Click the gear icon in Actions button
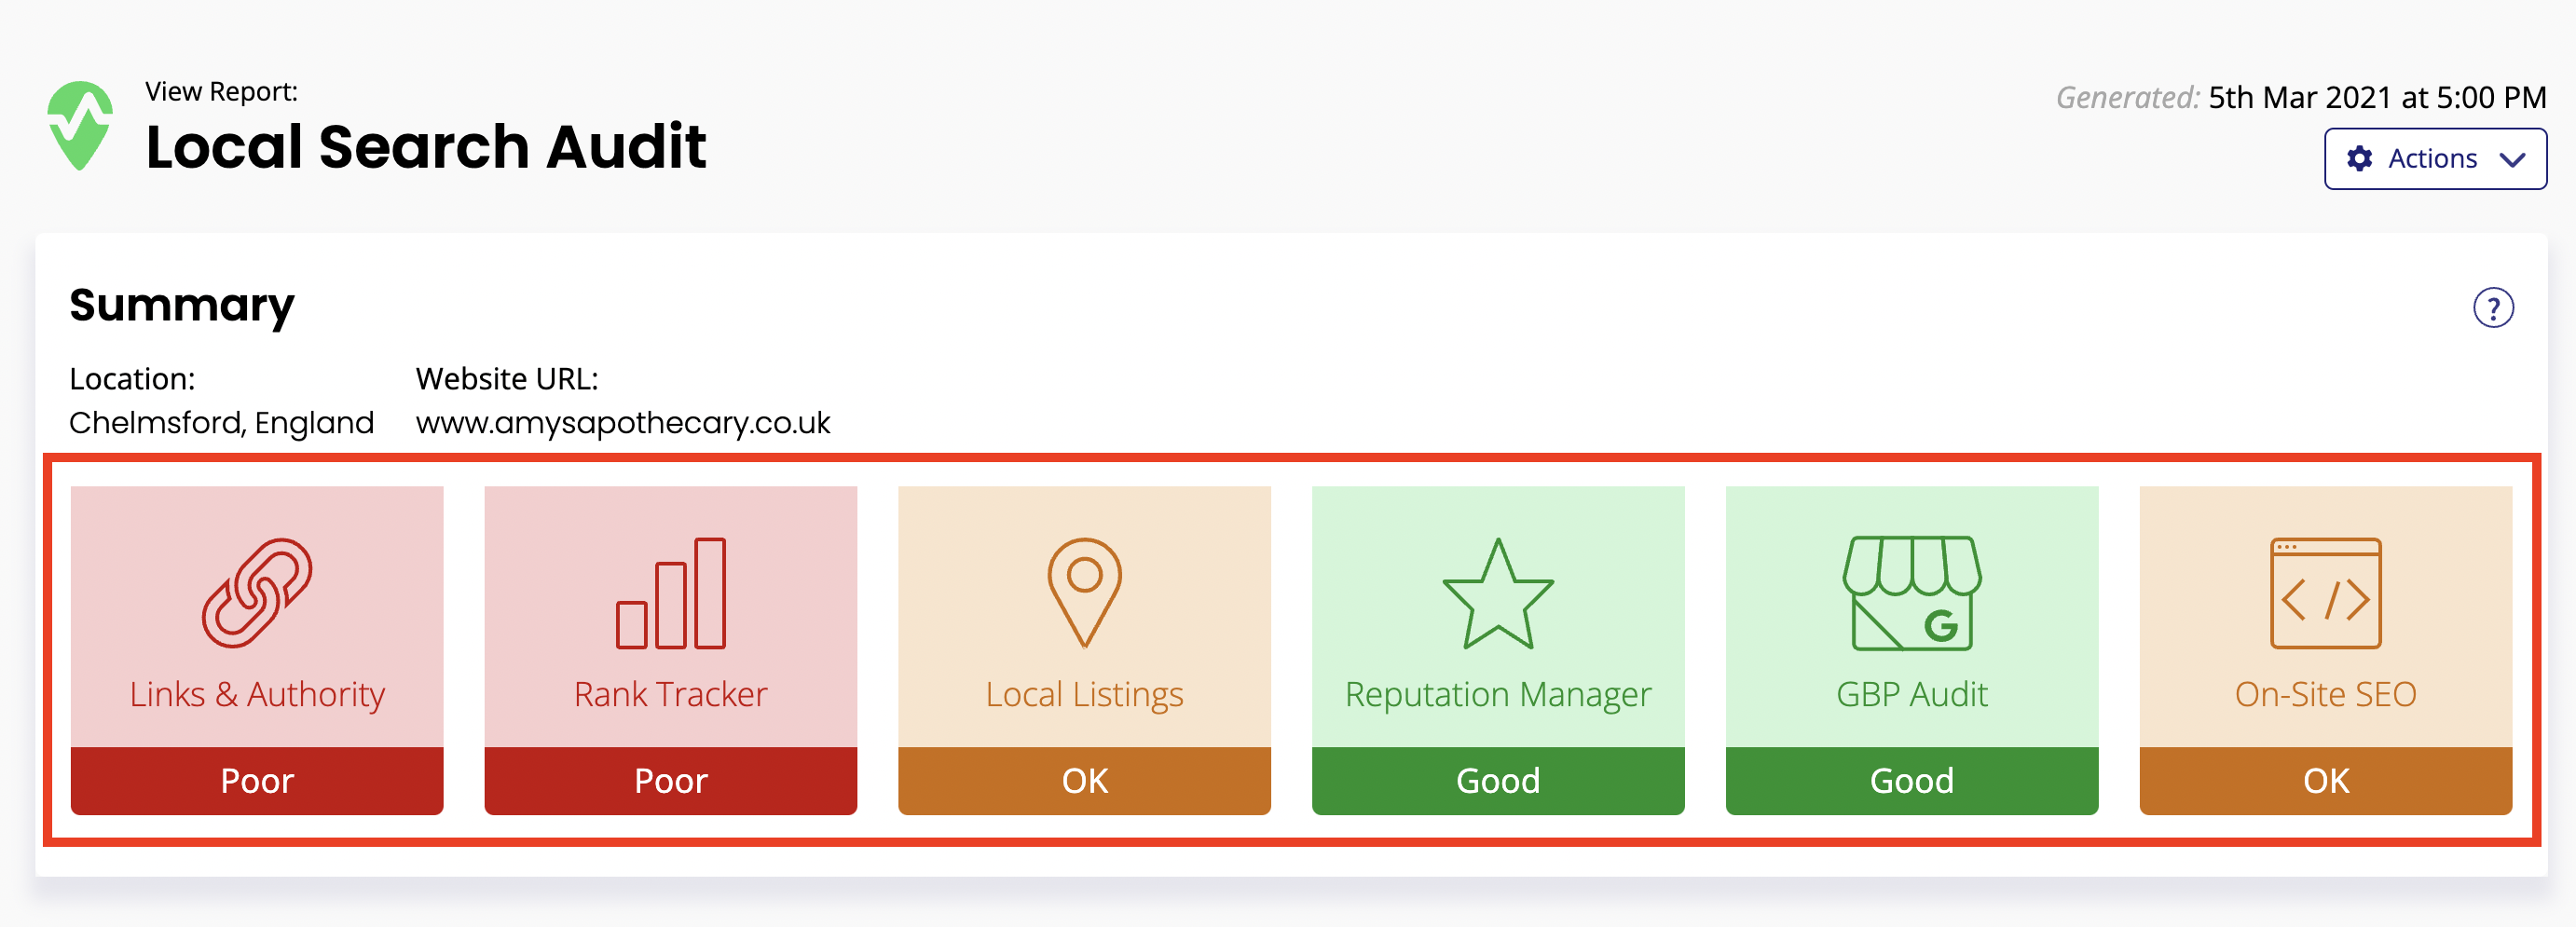 [2360, 158]
